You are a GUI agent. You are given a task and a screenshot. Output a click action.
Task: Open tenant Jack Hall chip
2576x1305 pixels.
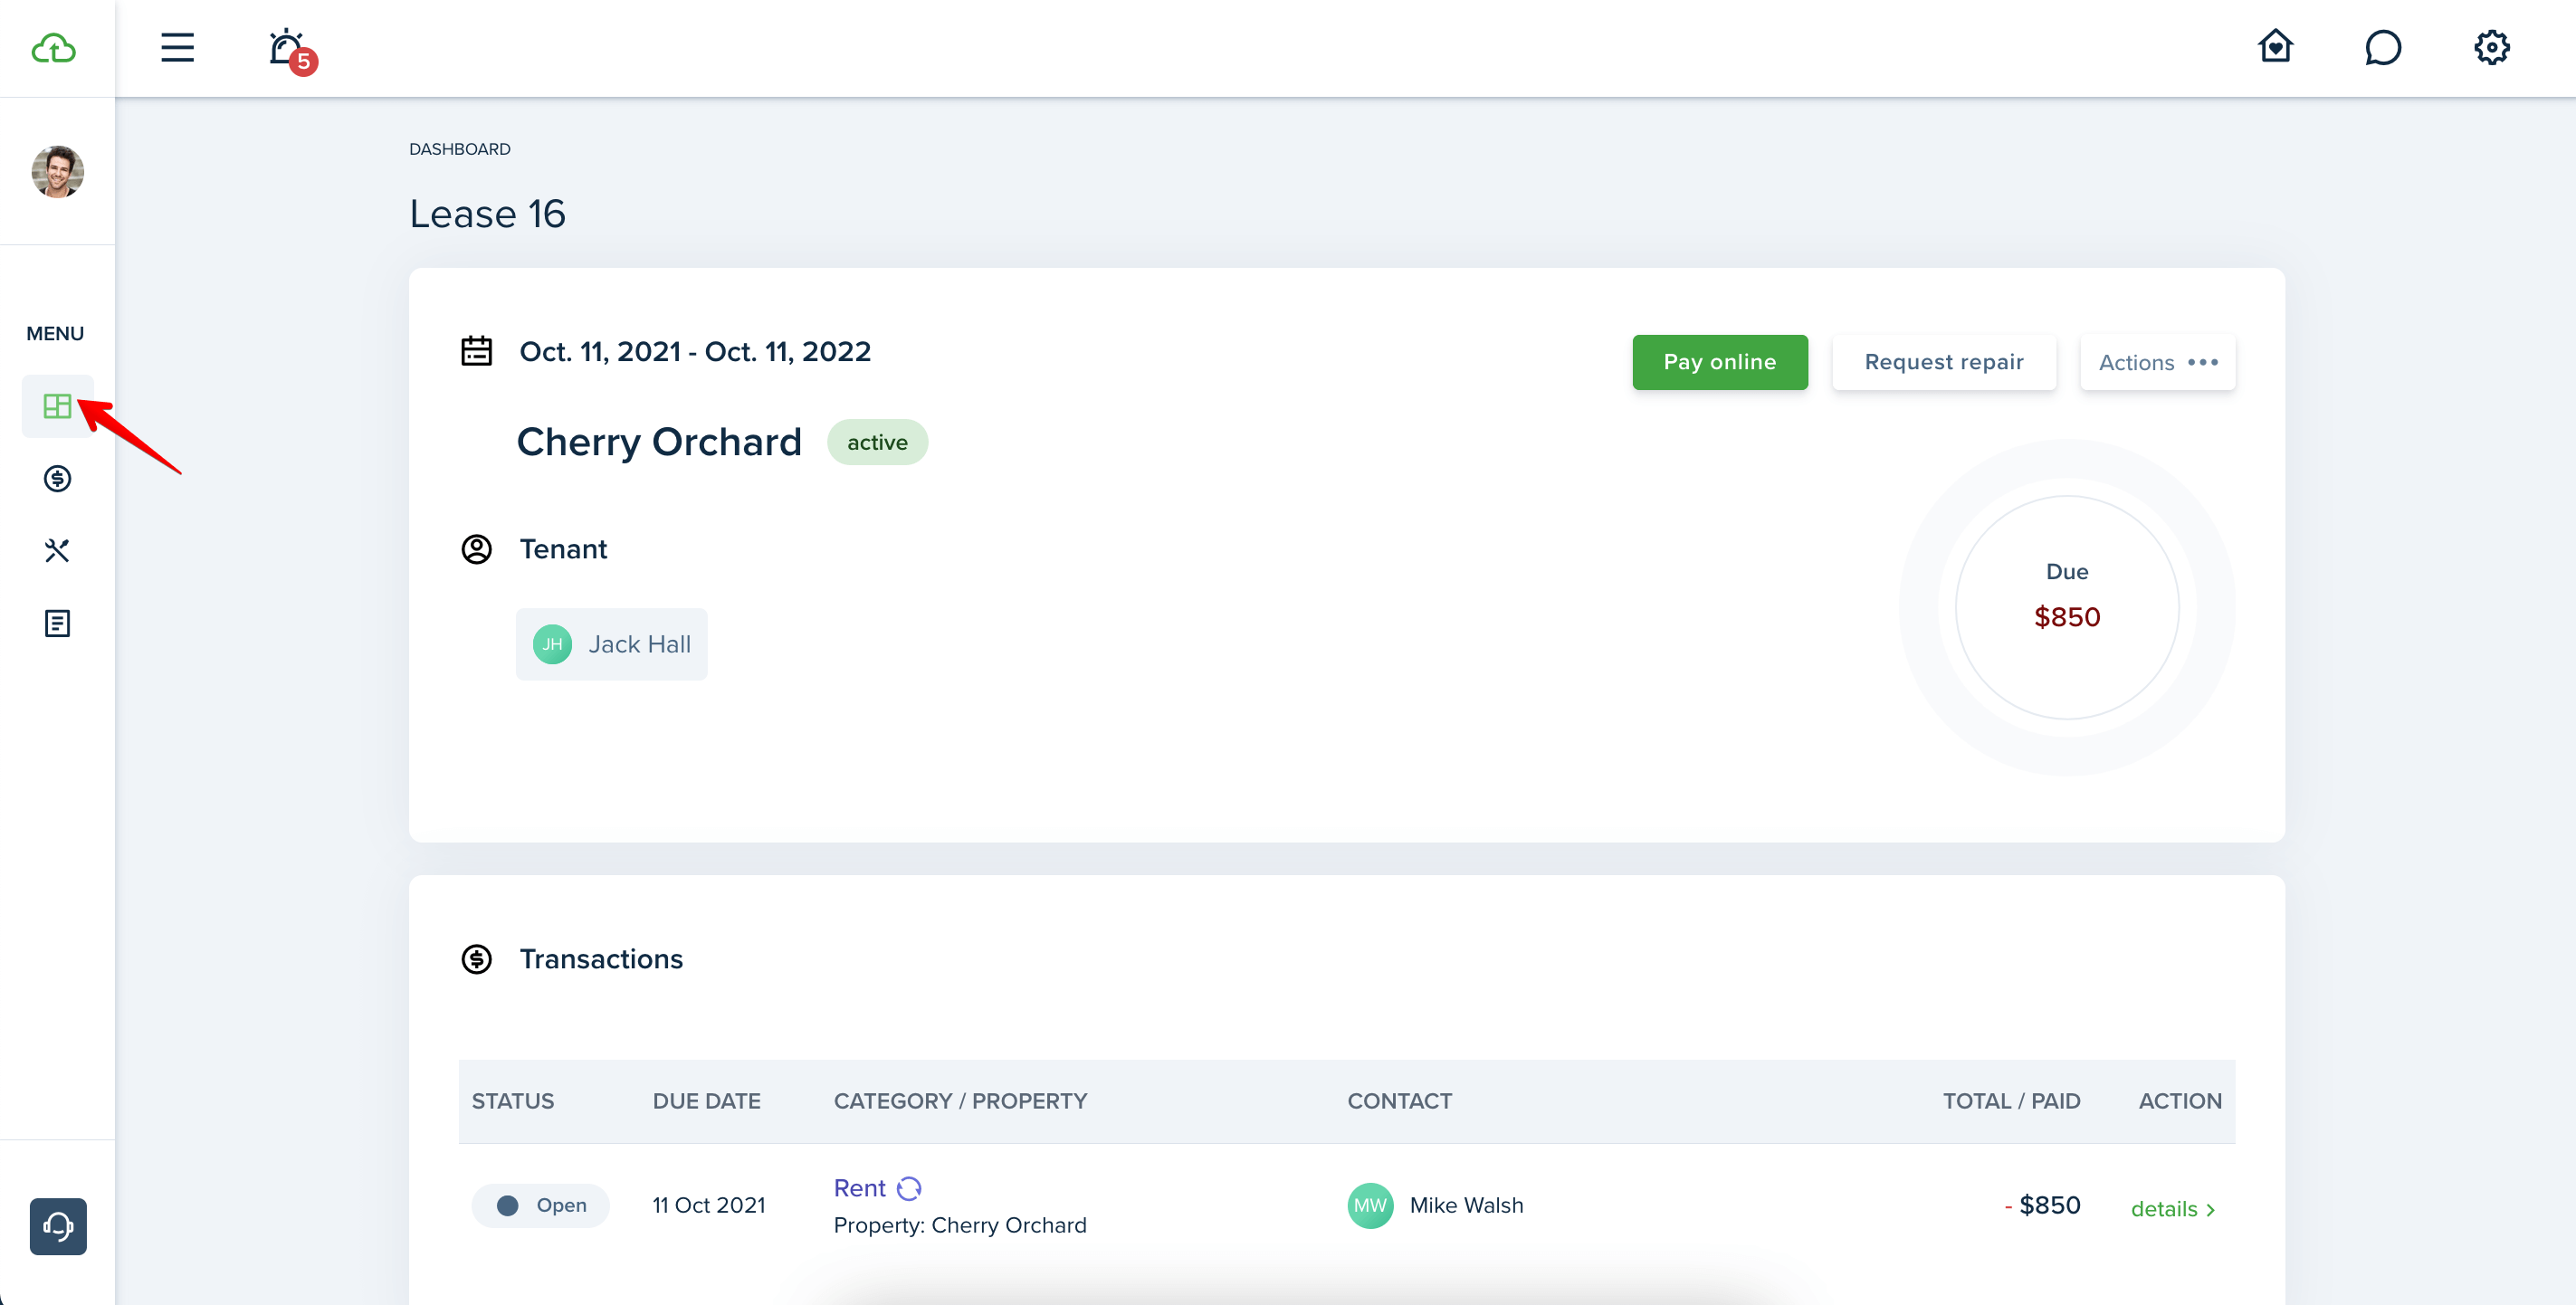pos(612,644)
